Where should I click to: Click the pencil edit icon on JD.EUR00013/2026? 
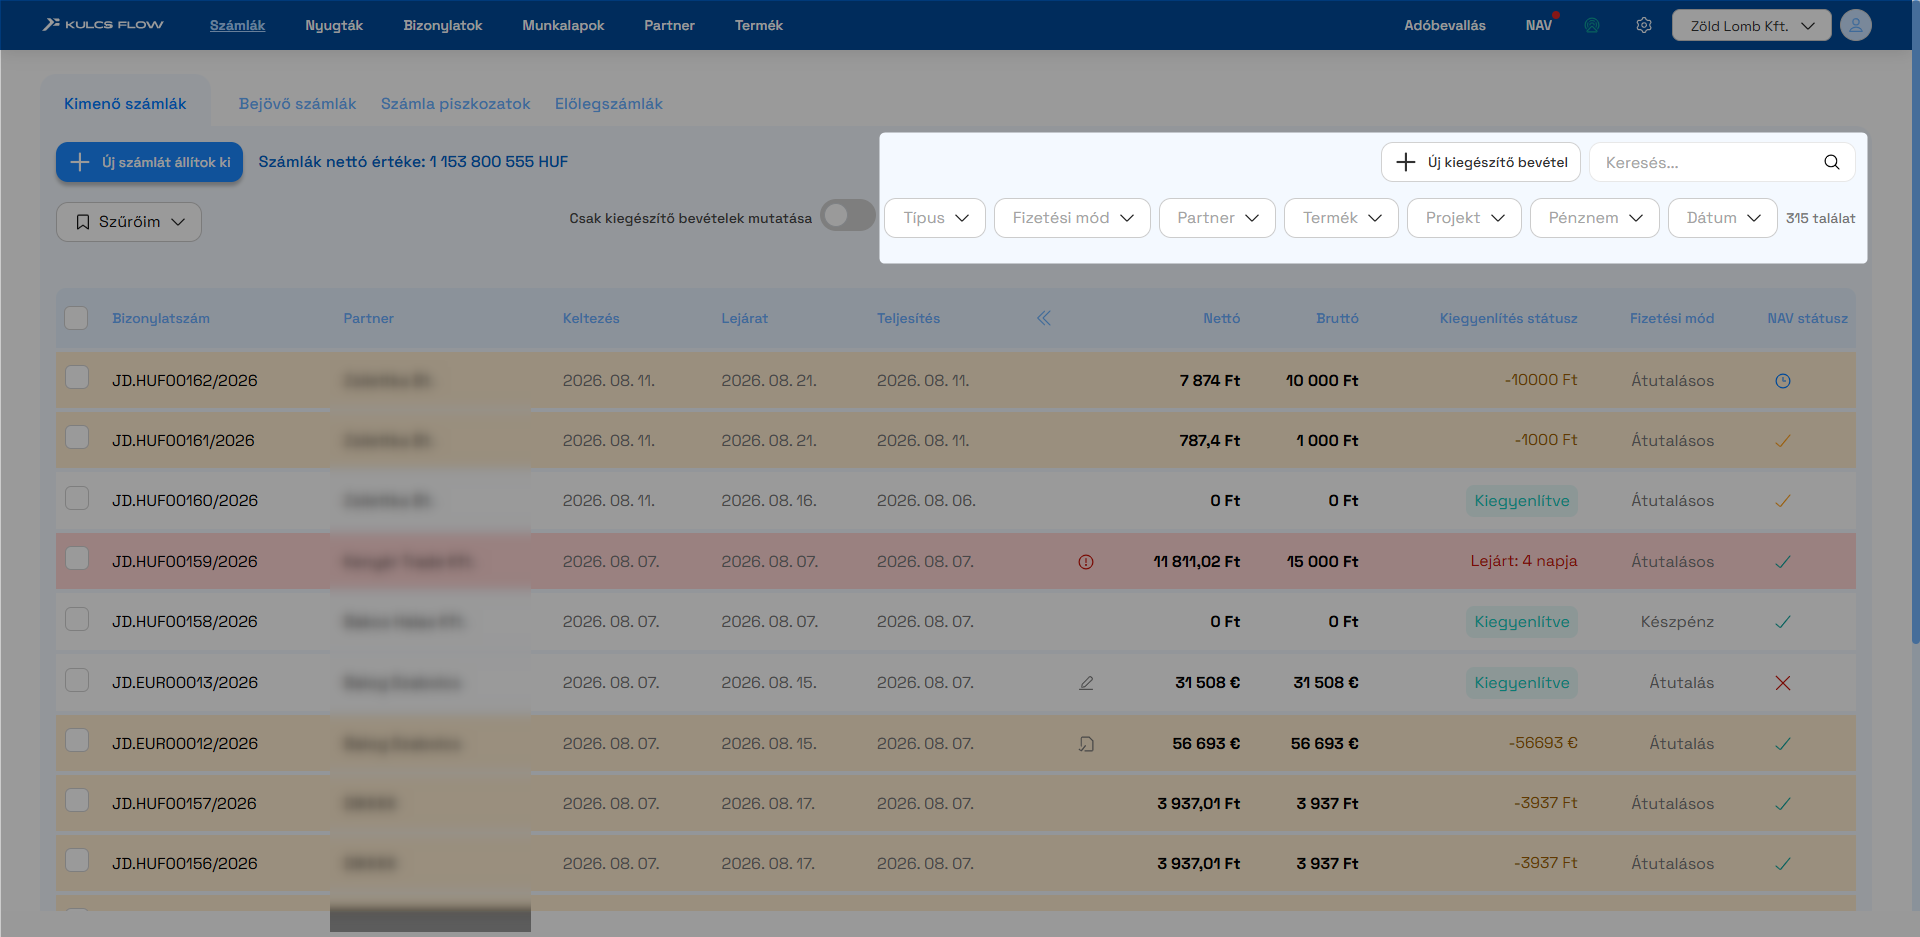[x=1086, y=683]
